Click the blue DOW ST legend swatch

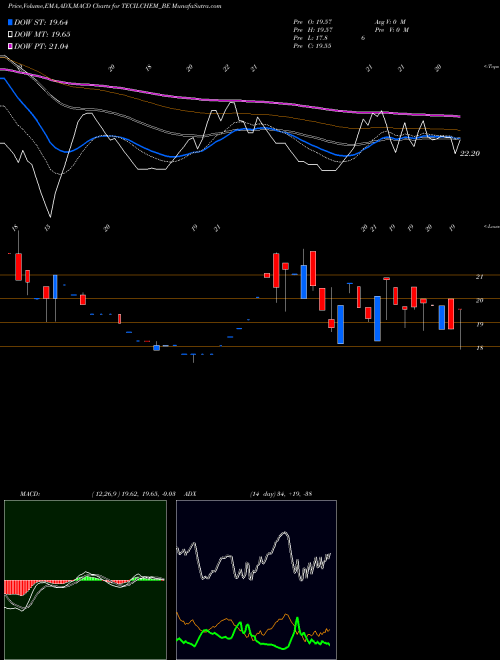10,22
